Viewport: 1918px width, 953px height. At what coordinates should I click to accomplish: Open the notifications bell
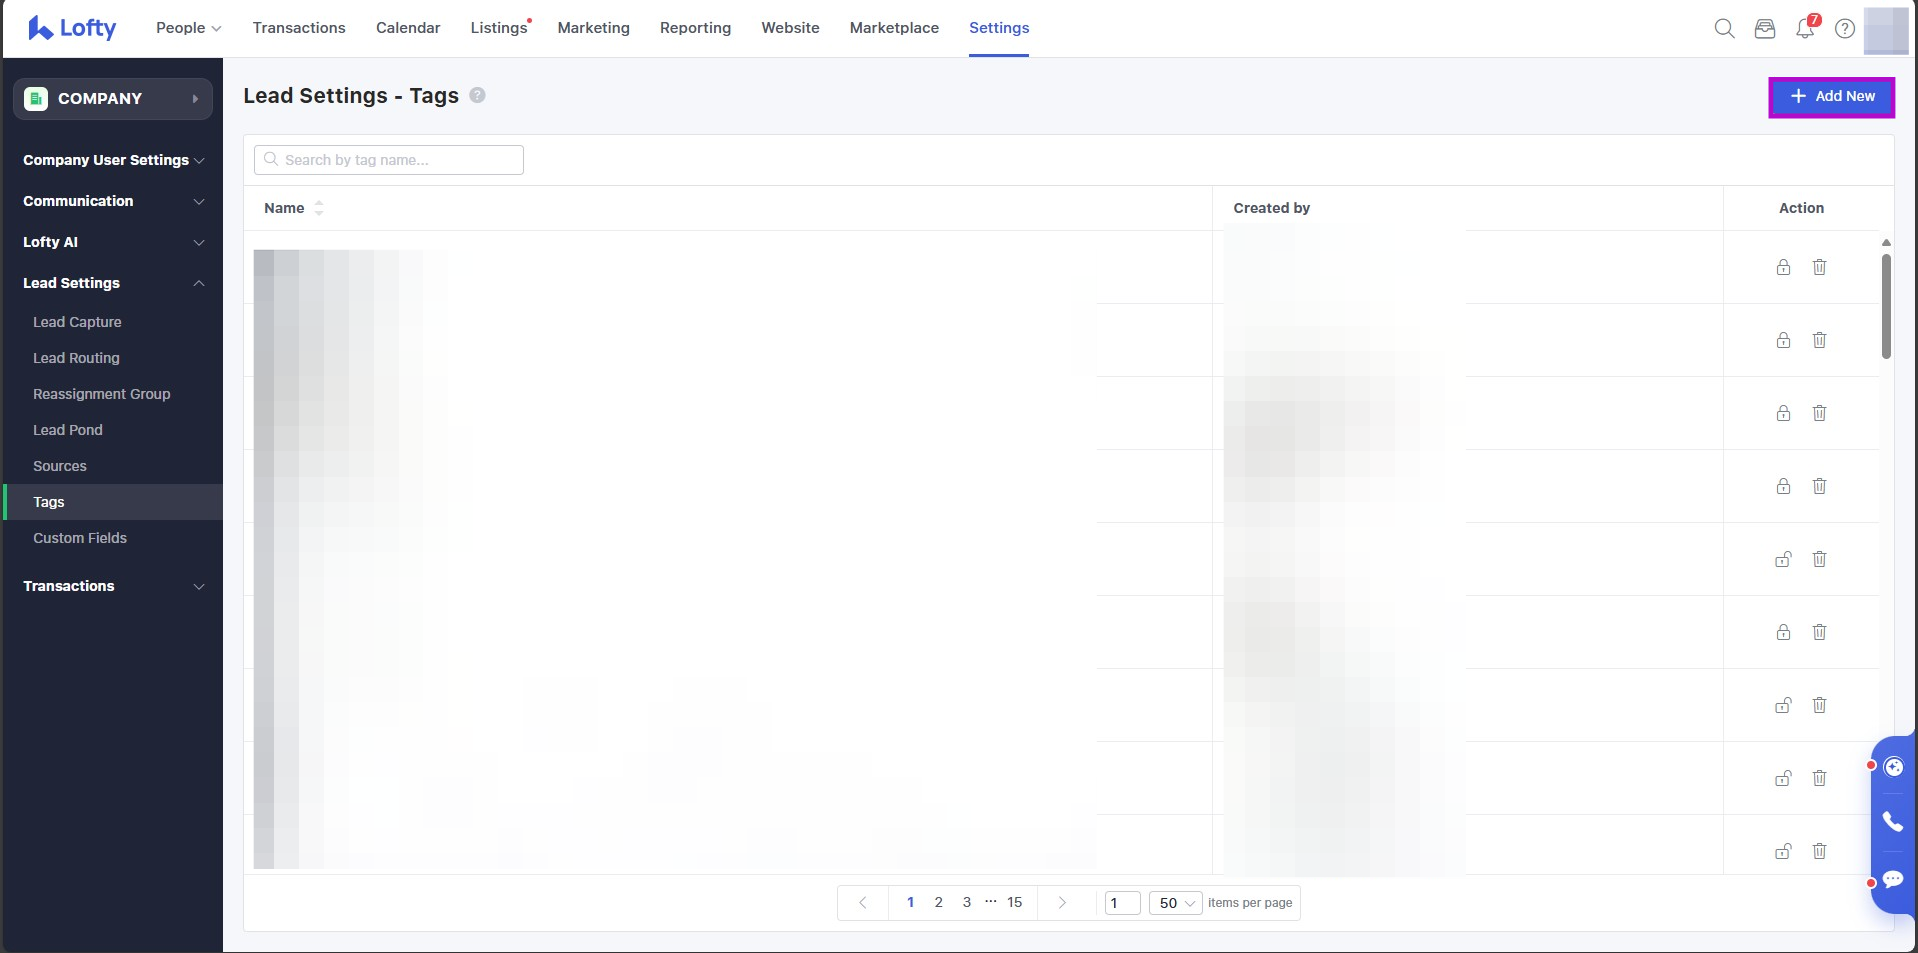coord(1805,28)
